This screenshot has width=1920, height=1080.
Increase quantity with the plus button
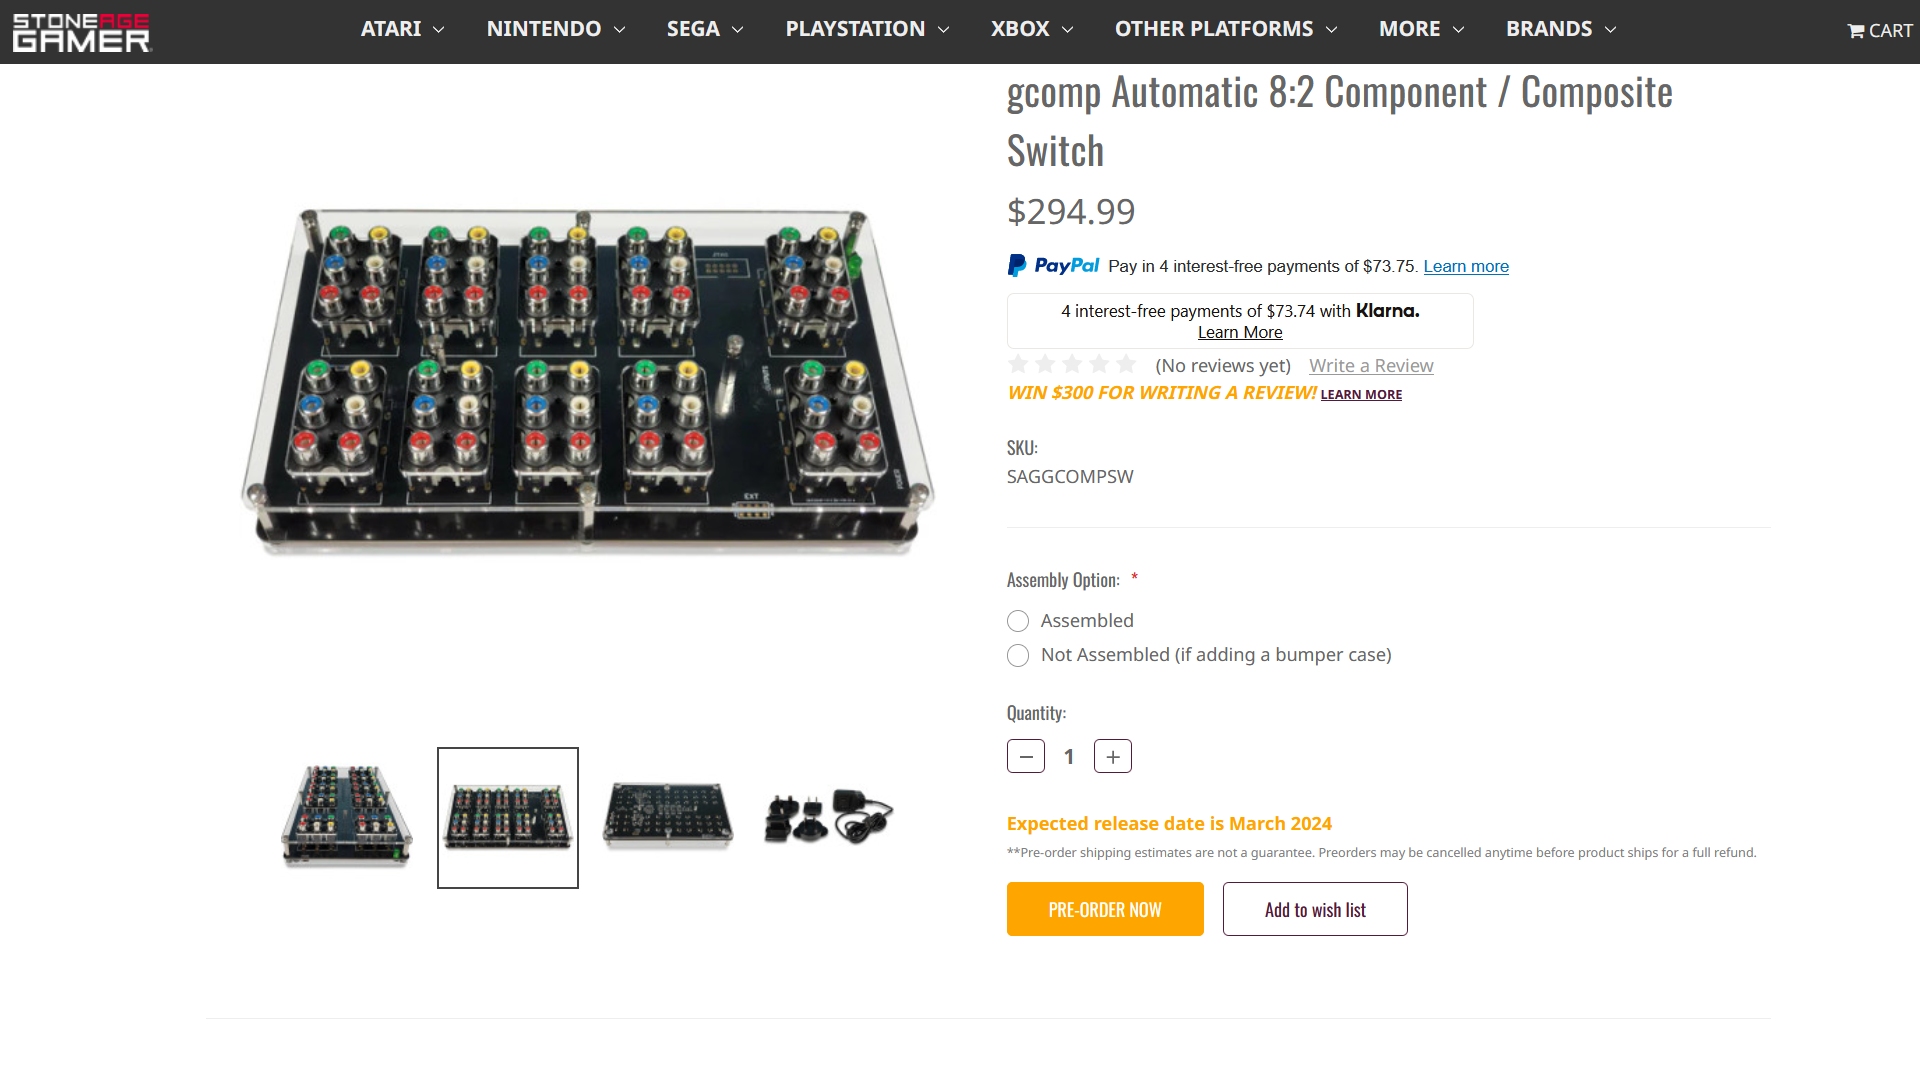[x=1113, y=757]
